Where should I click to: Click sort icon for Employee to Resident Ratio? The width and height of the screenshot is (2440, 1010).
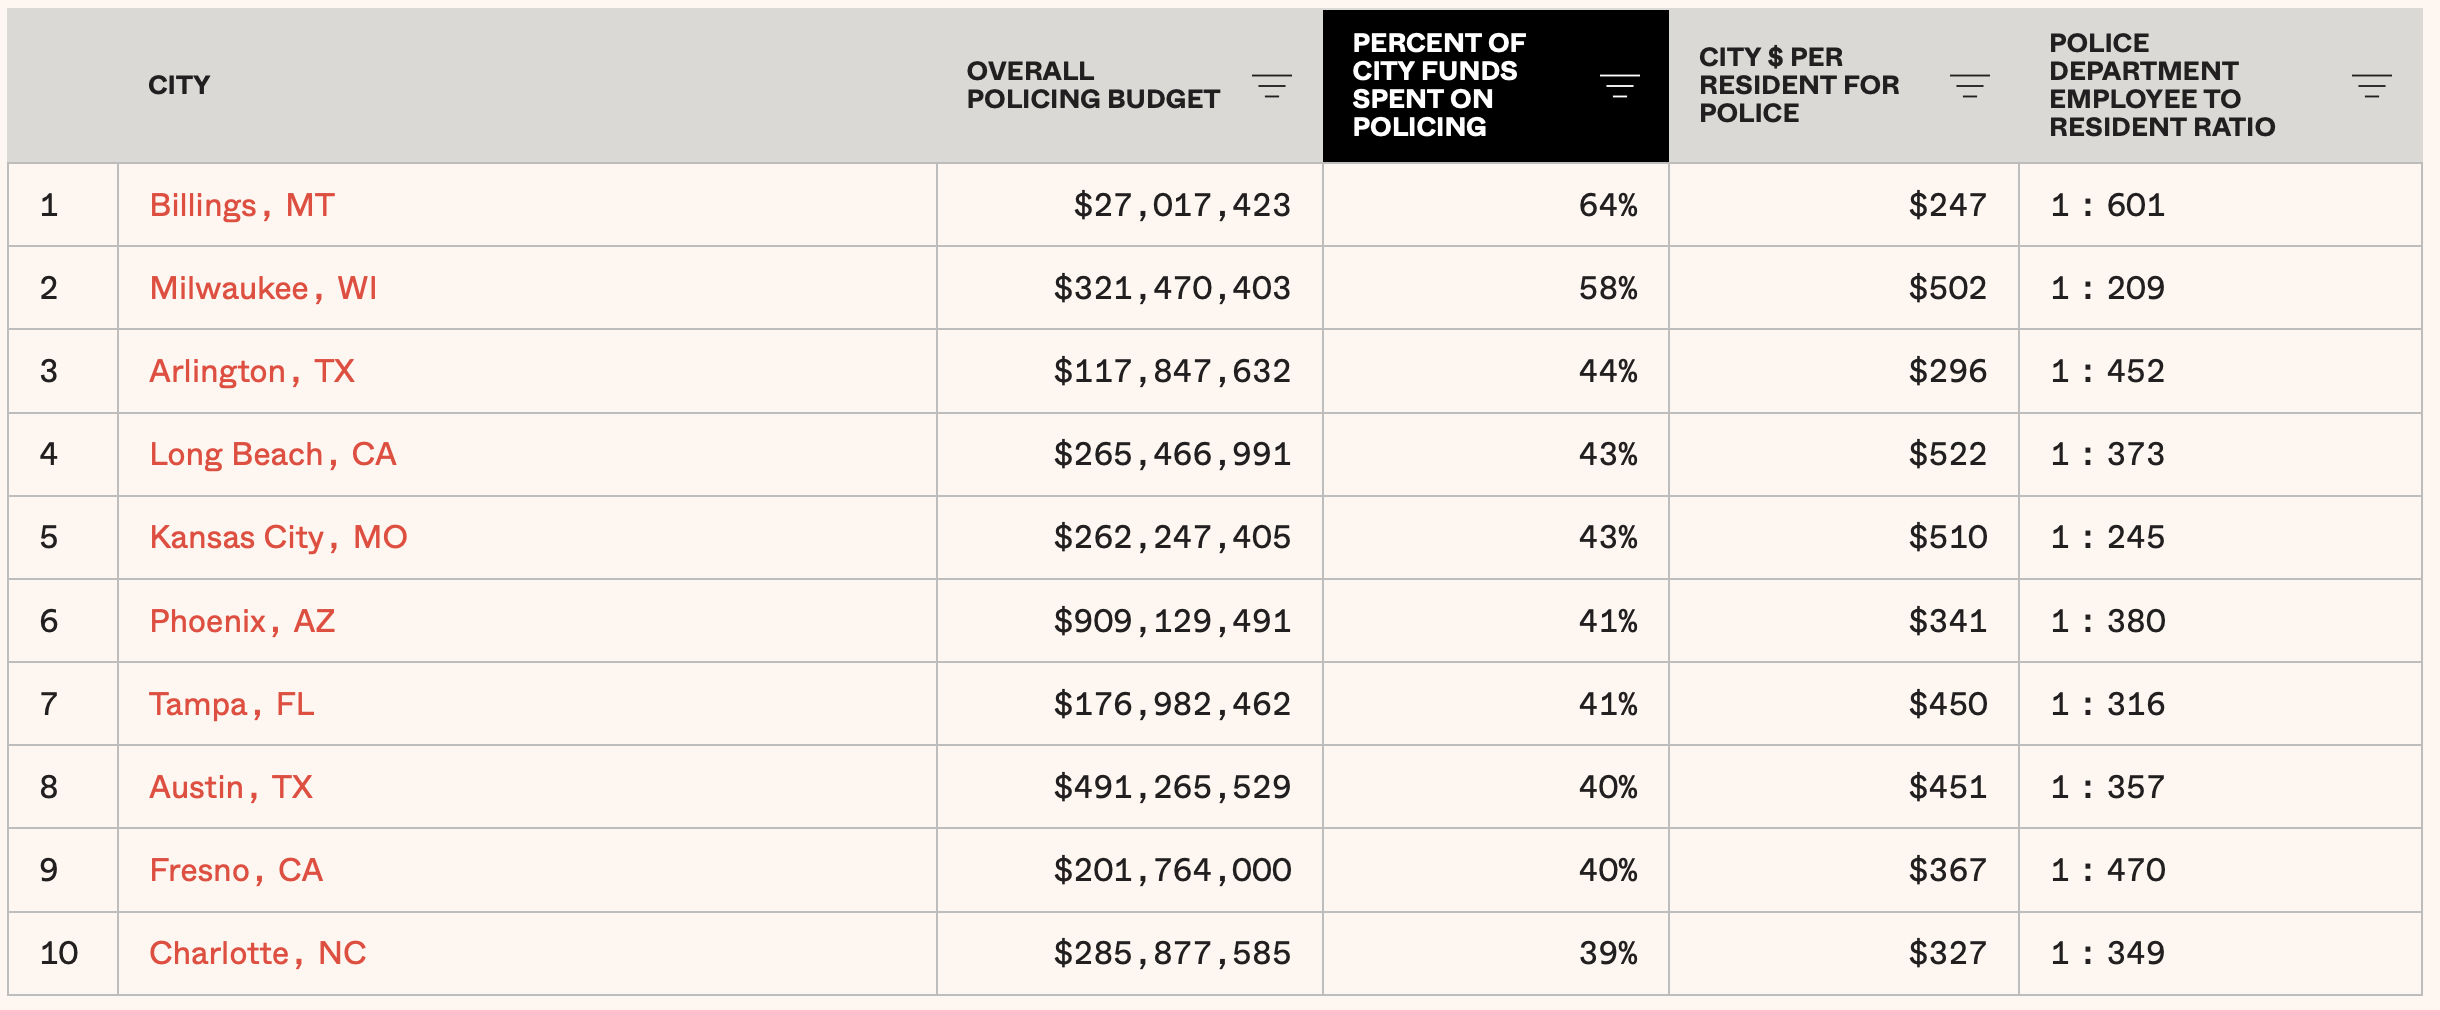(2371, 86)
